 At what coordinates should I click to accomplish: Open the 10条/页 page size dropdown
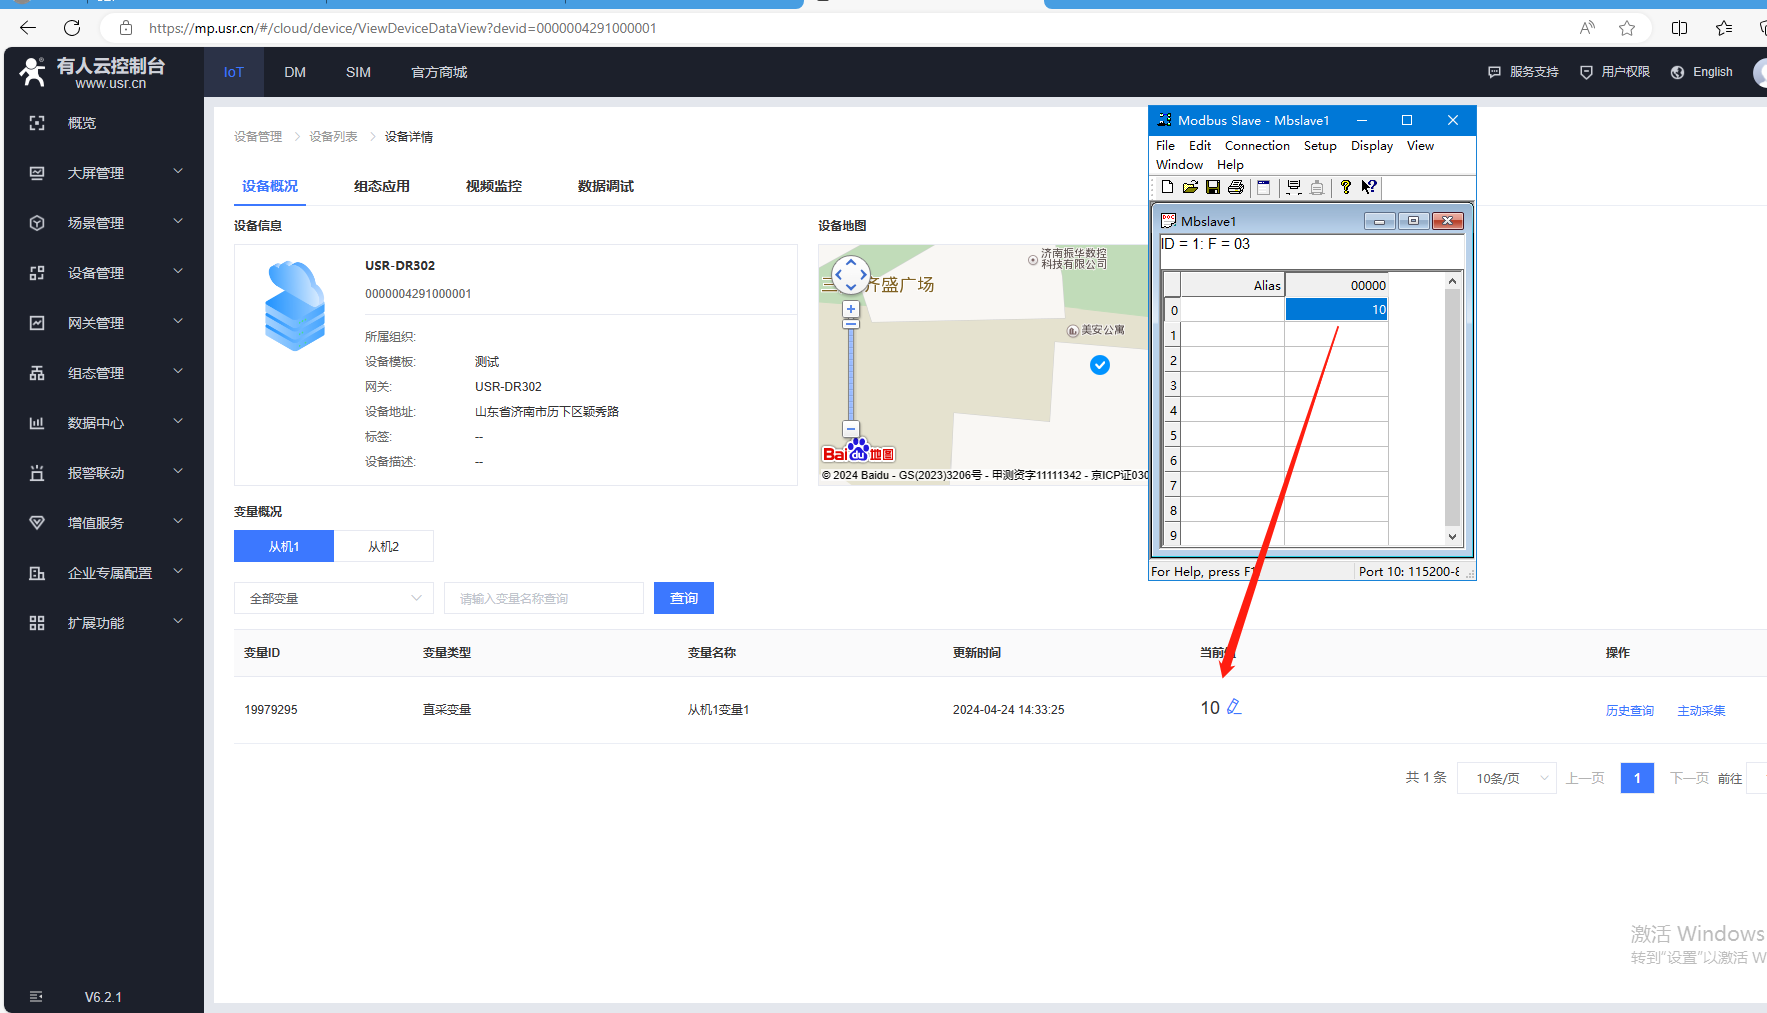tap(1506, 778)
